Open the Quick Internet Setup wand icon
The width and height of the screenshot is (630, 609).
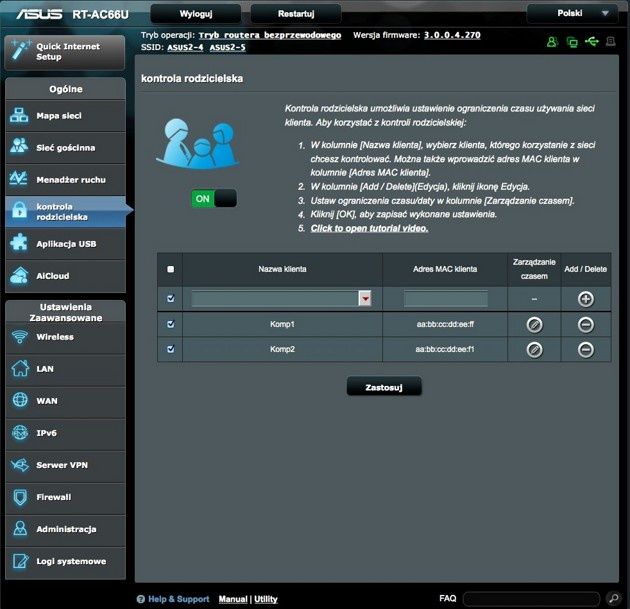(20, 50)
